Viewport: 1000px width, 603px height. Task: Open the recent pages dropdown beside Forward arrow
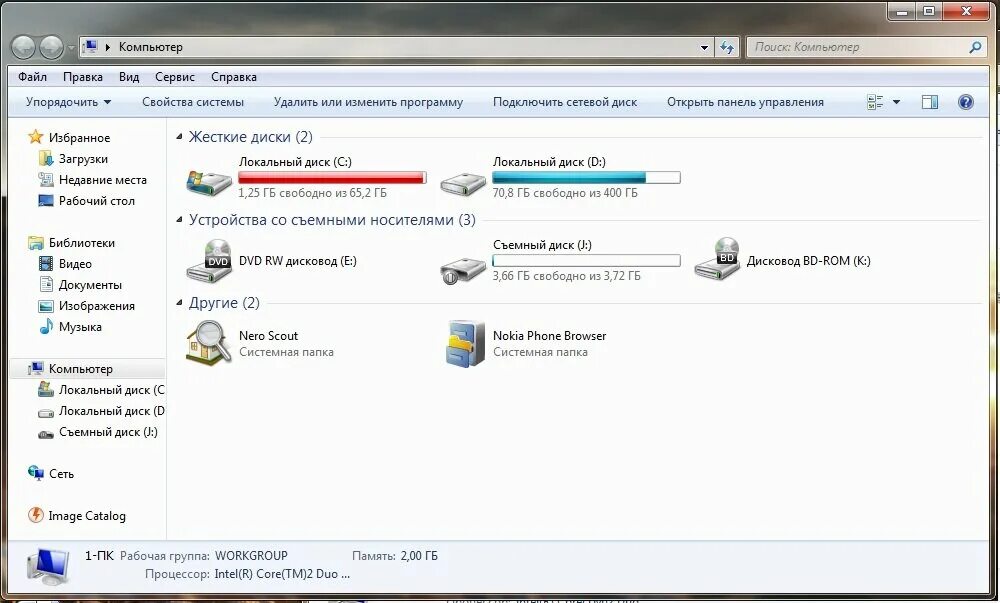[70, 48]
